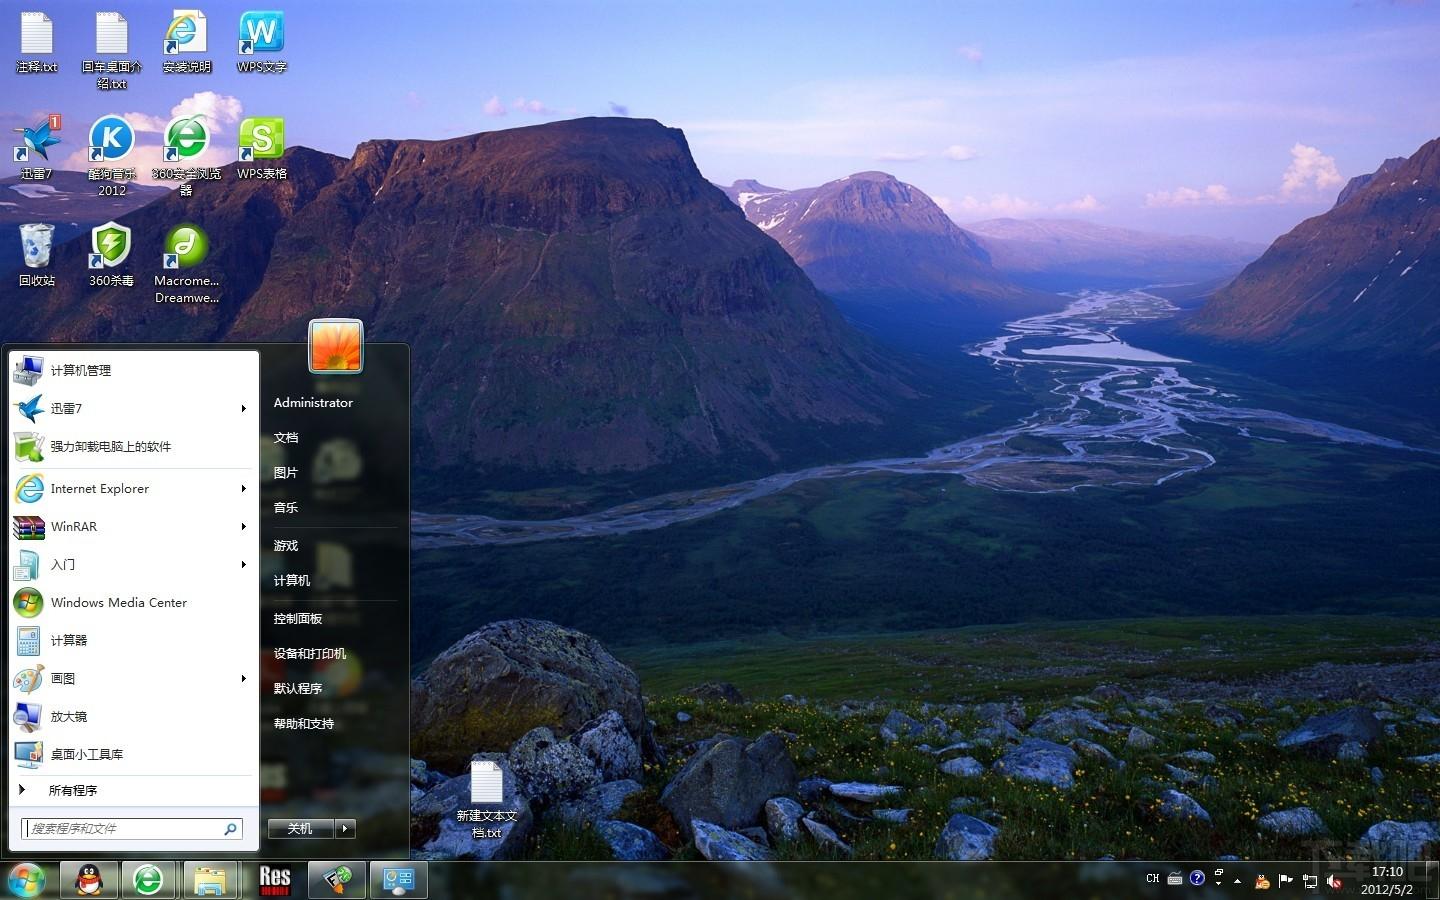This screenshot has width=1440, height=900.
Task: Open 强力卸载电脑上的软件 entry
Action: [x=133, y=446]
